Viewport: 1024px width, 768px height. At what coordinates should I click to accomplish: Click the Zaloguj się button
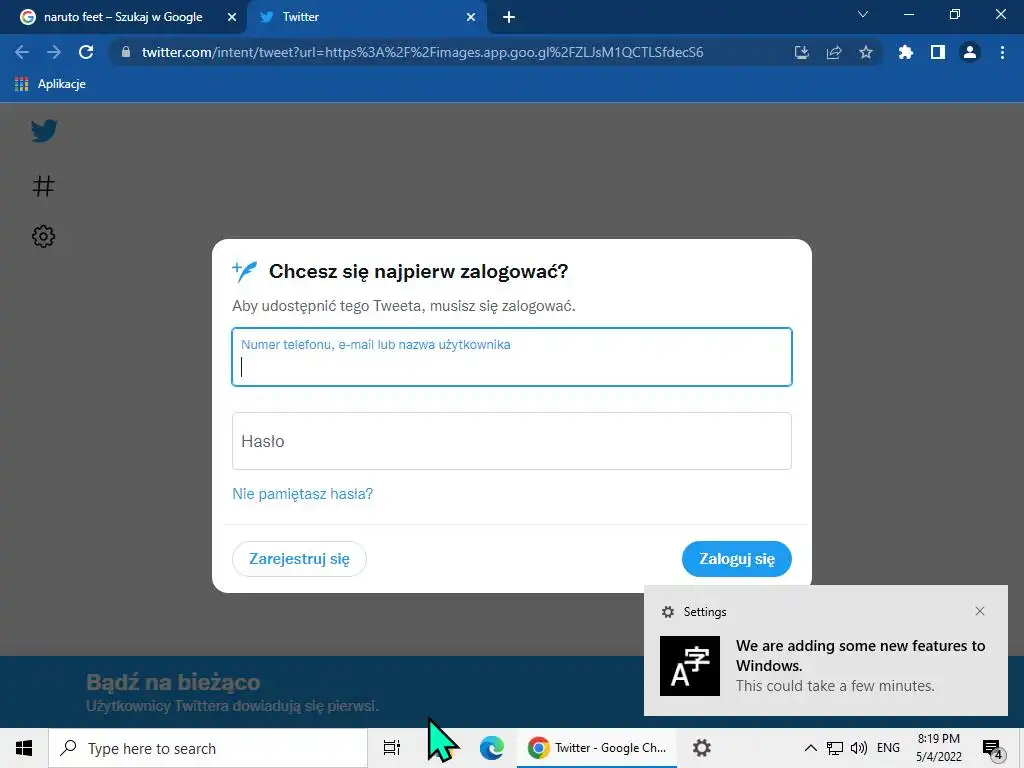(737, 559)
